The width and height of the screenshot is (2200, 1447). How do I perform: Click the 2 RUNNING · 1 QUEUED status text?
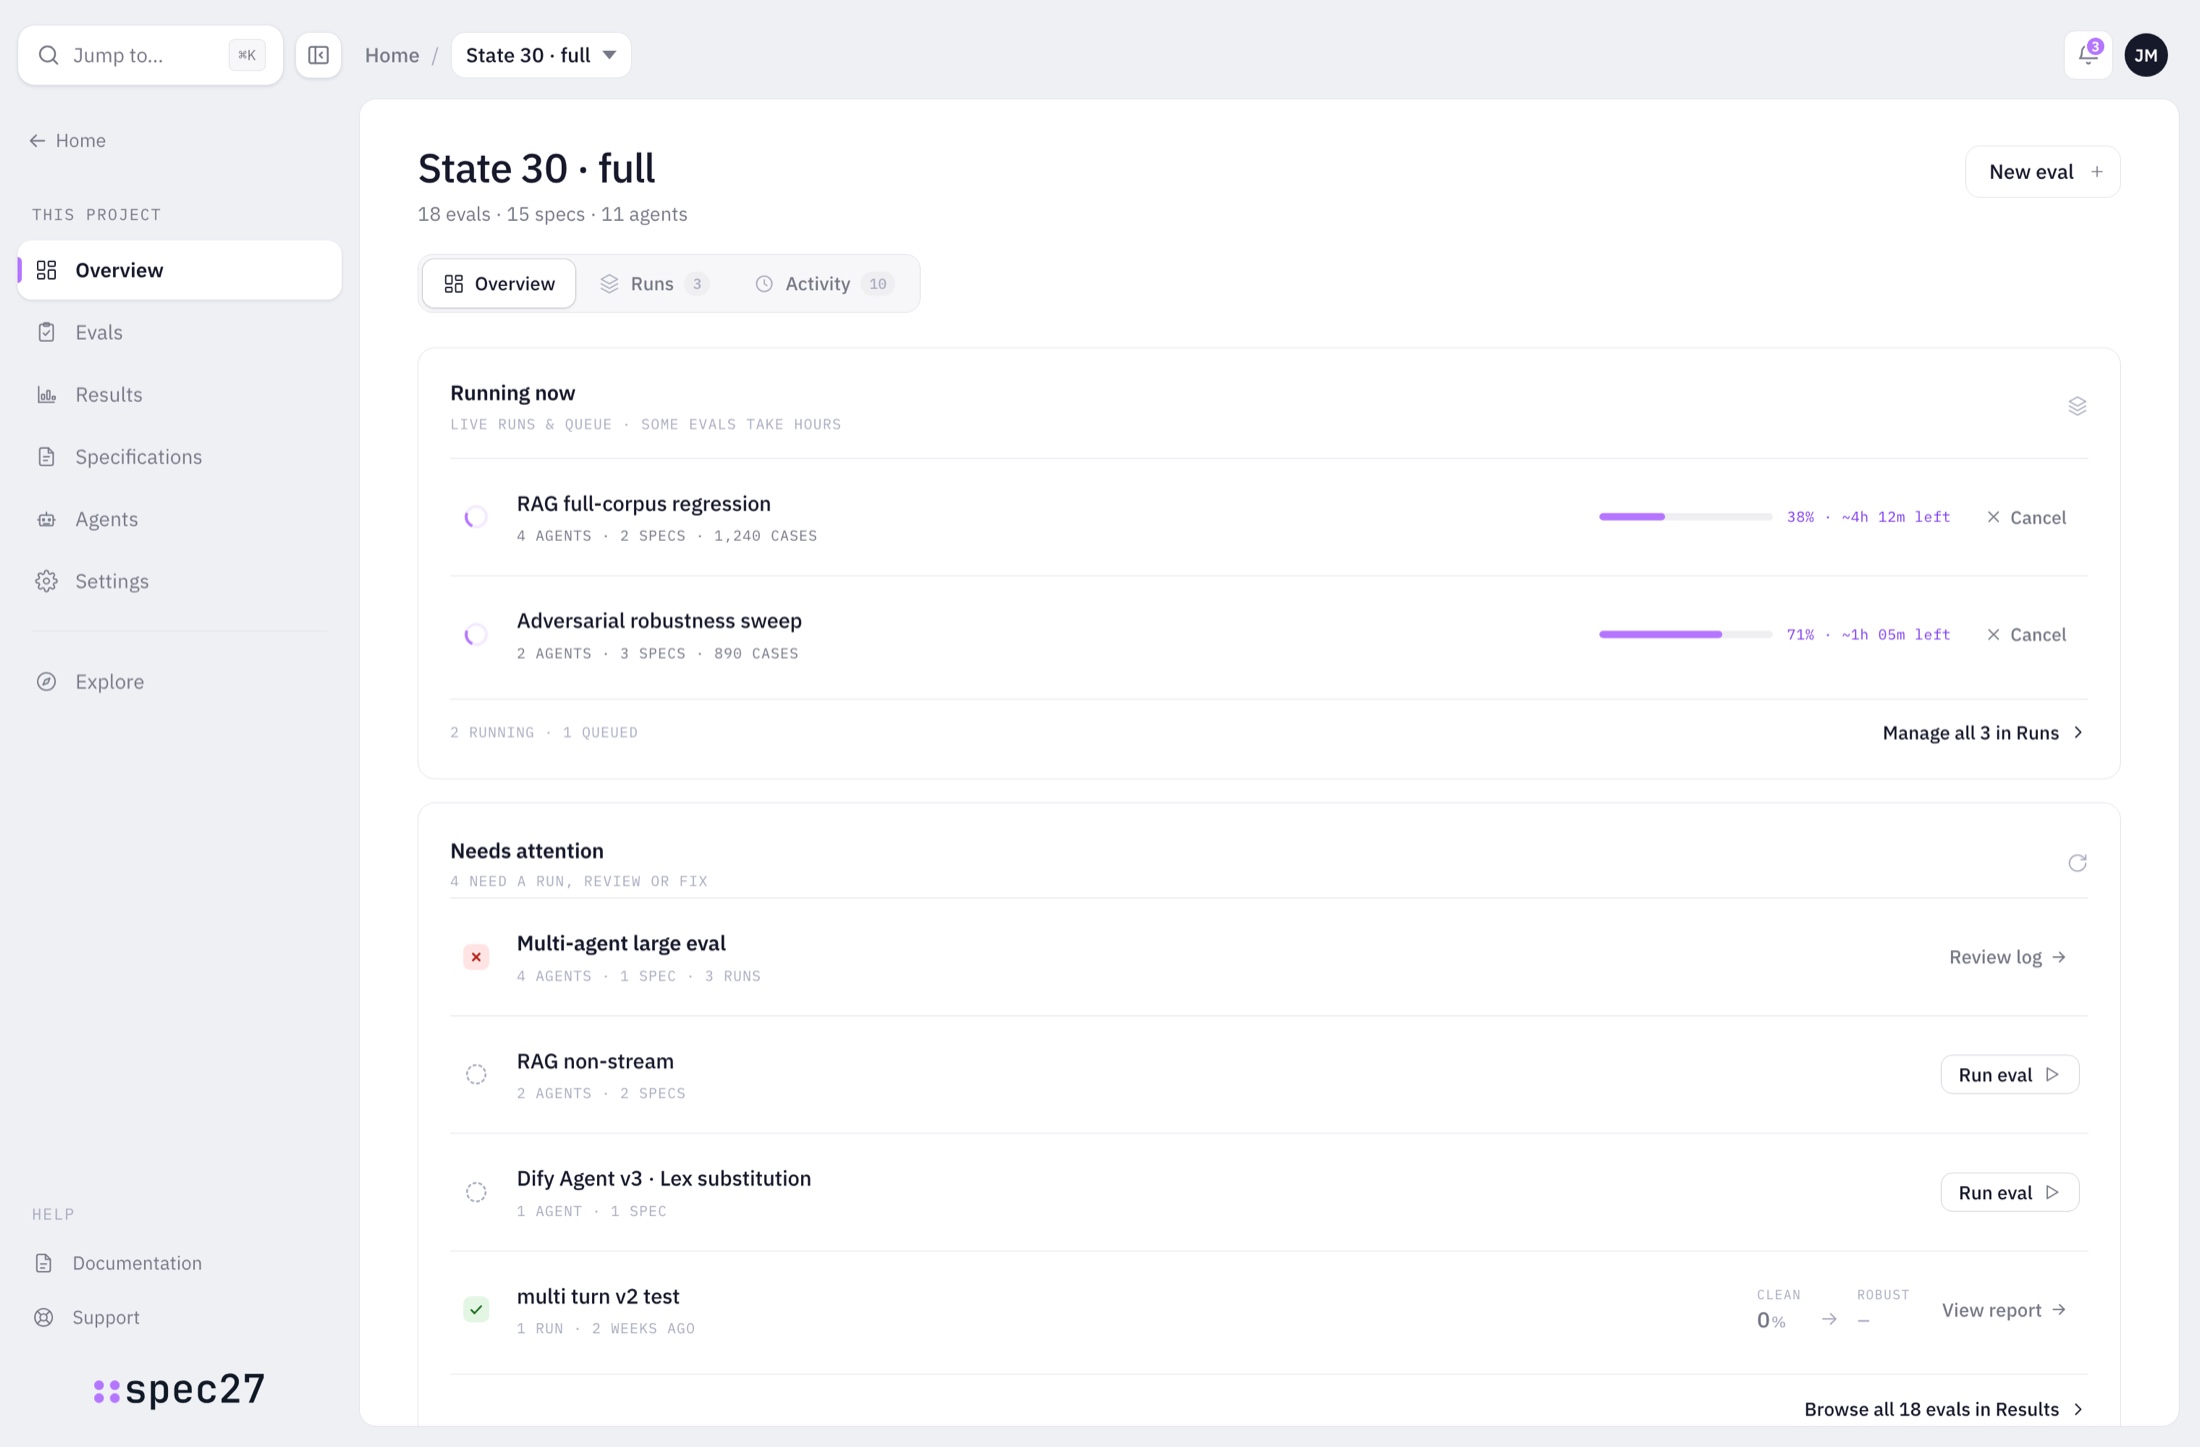[544, 733]
